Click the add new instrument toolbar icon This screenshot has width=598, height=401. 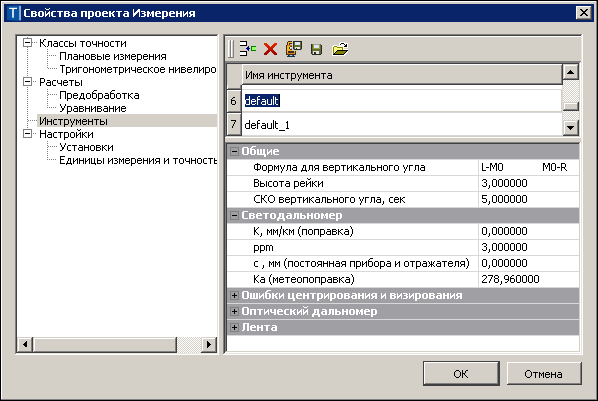point(248,49)
